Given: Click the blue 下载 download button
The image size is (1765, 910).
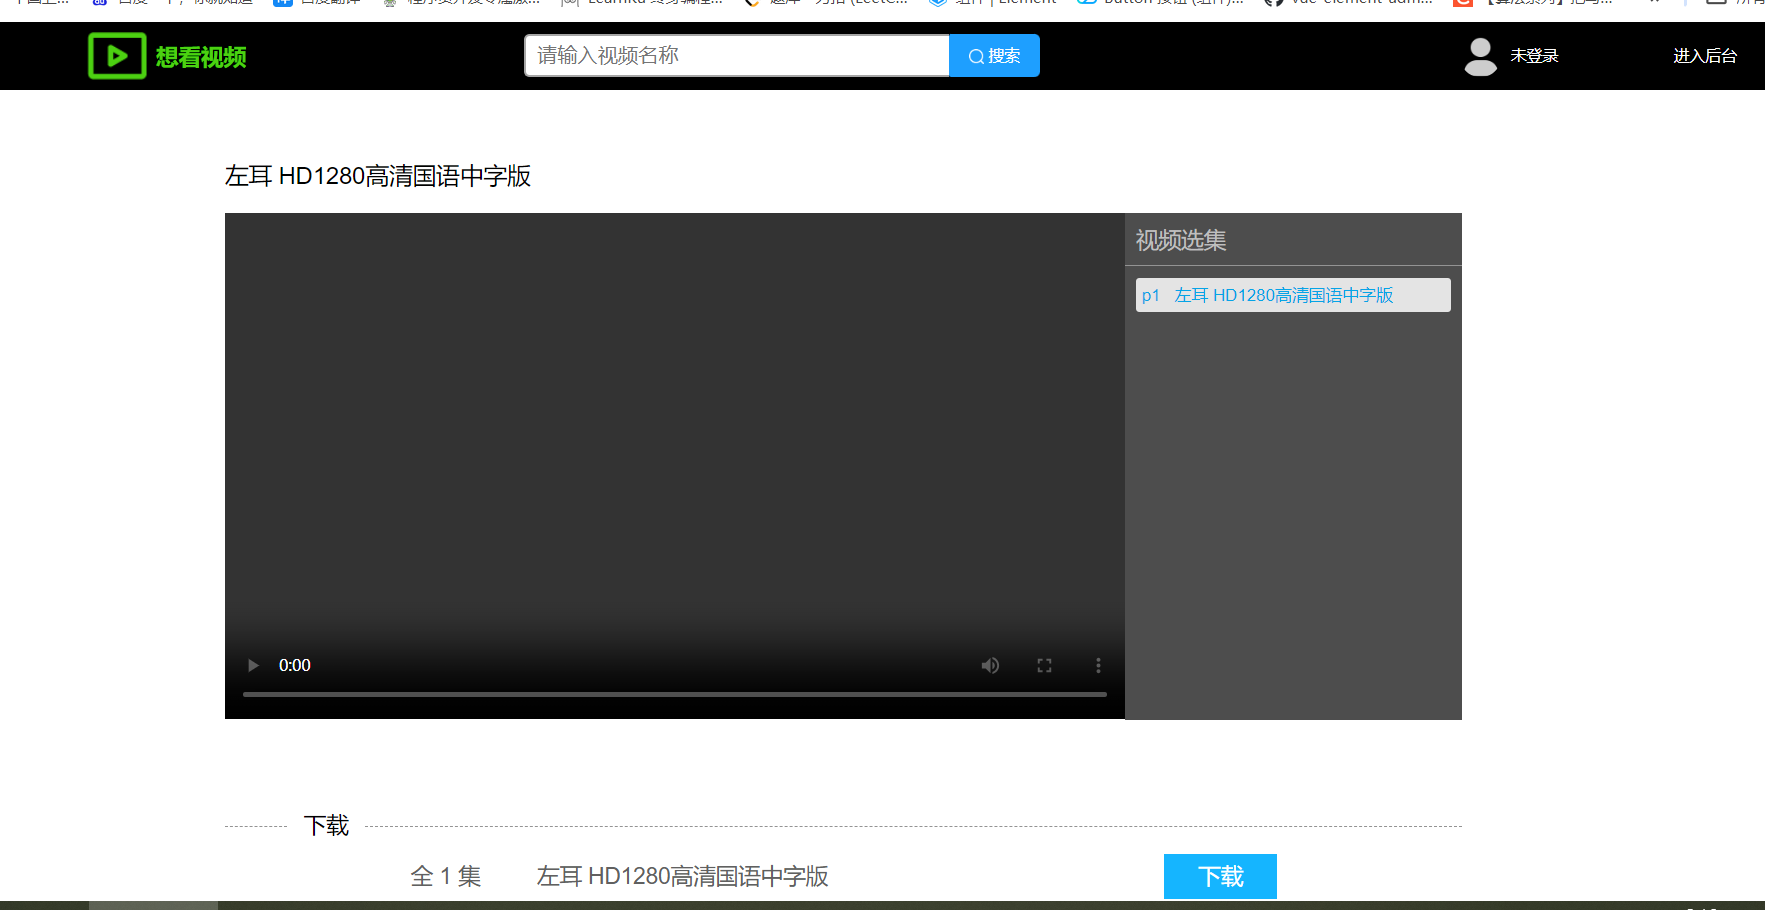Looking at the screenshot, I should [x=1220, y=876].
